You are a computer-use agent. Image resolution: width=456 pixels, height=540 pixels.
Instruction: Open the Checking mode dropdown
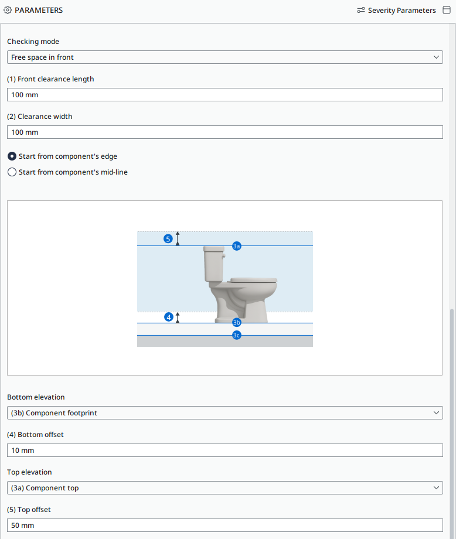pyautogui.click(x=225, y=57)
